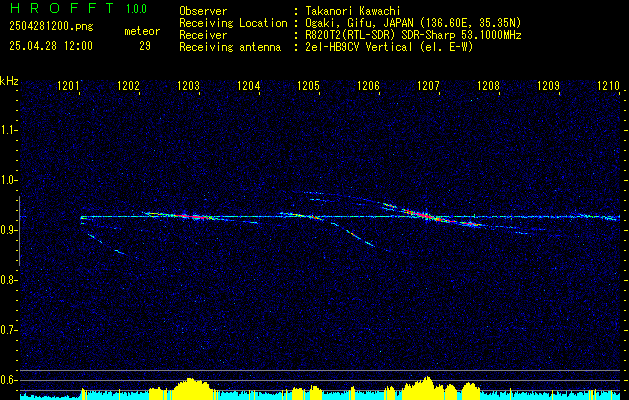Click the yellow power peak below 1203
Viewport: 629px width, 400px height.
tap(191, 388)
